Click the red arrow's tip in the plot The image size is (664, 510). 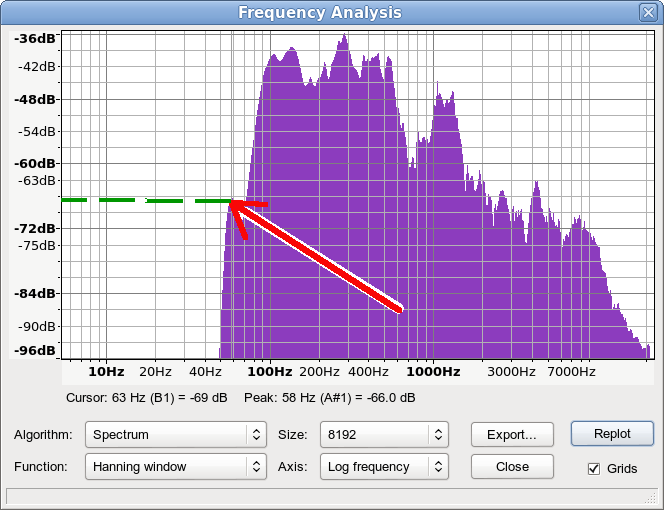[x=233, y=204]
